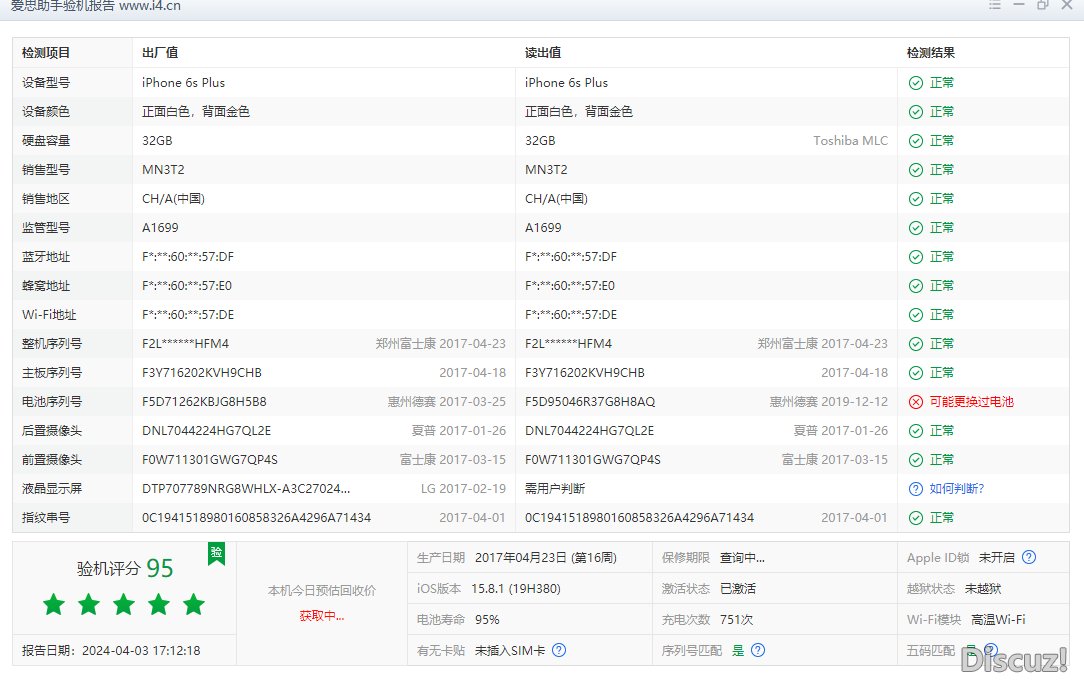
Task: Click factory rear camera serial DNL7044224HG7QL2E
Action: pos(206,431)
